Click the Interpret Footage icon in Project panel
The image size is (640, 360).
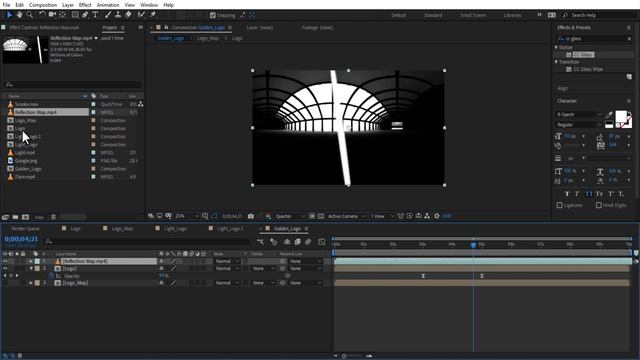point(5,217)
